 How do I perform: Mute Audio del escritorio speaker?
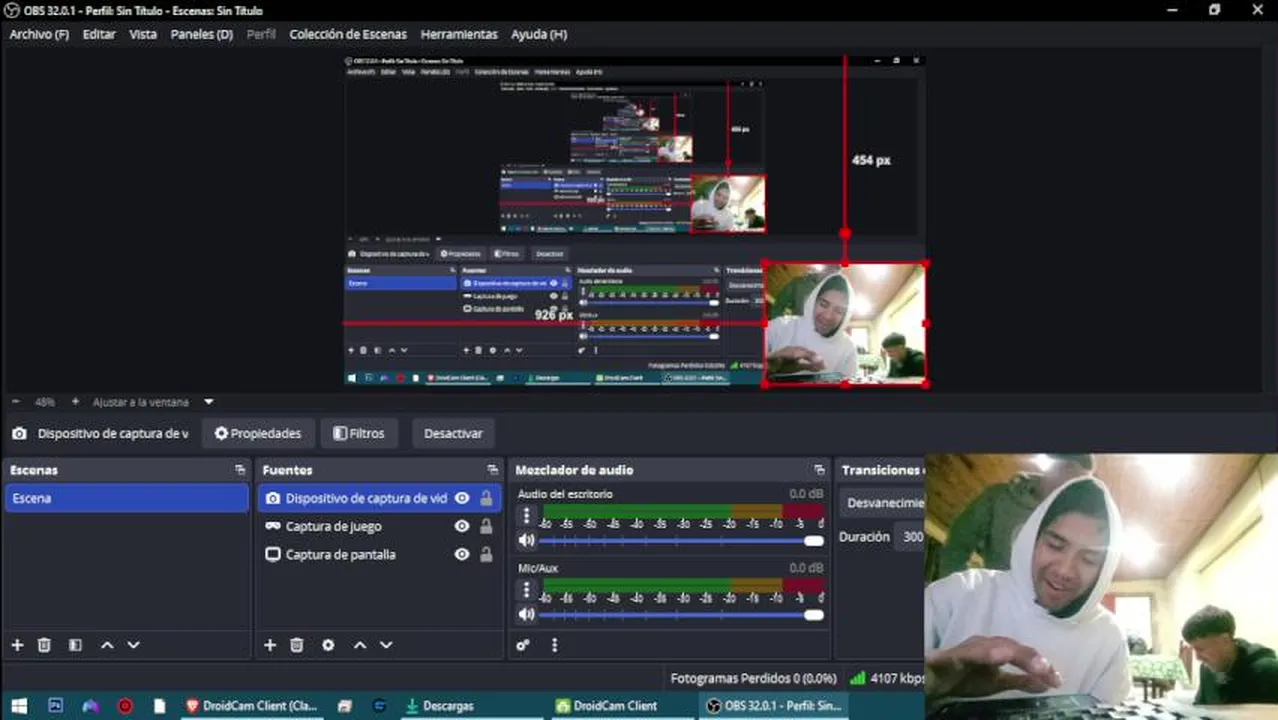[527, 541]
